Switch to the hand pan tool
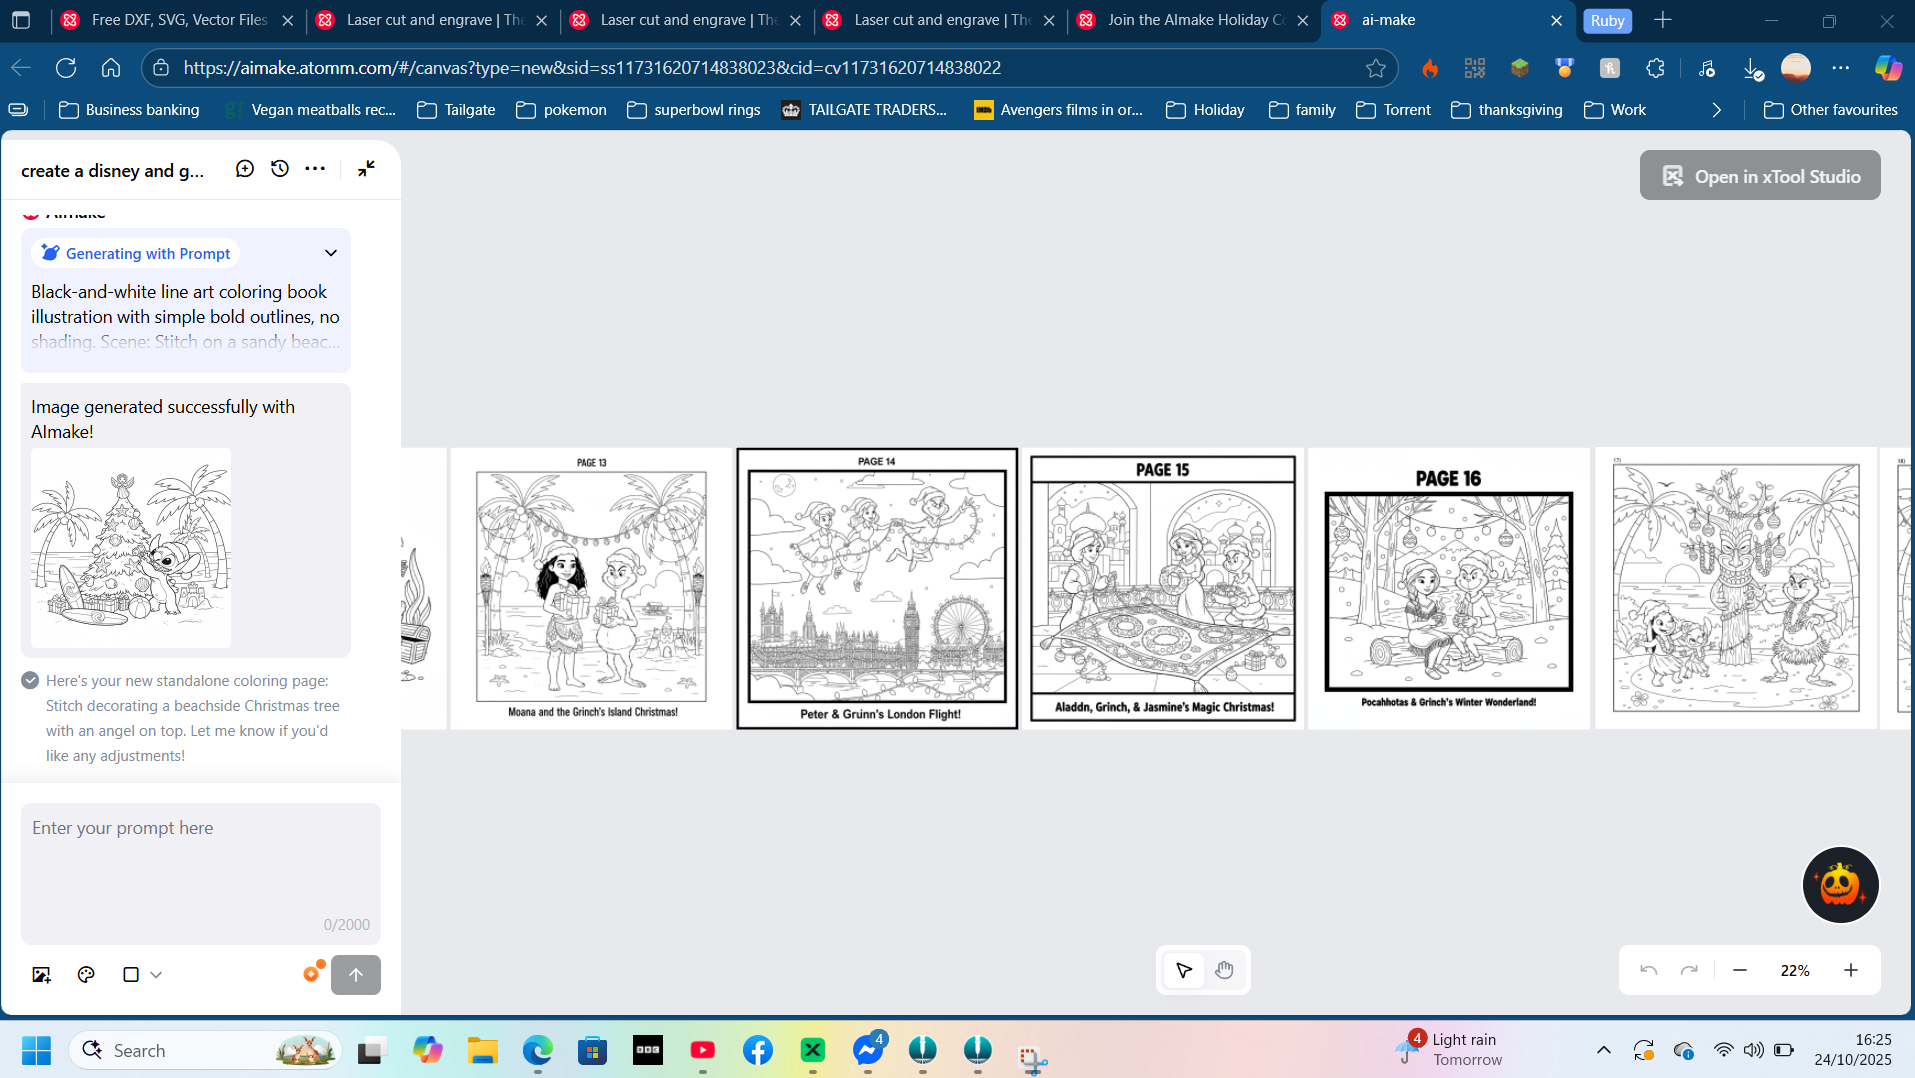Screen dimensions: 1915x1078 (x=1224, y=970)
